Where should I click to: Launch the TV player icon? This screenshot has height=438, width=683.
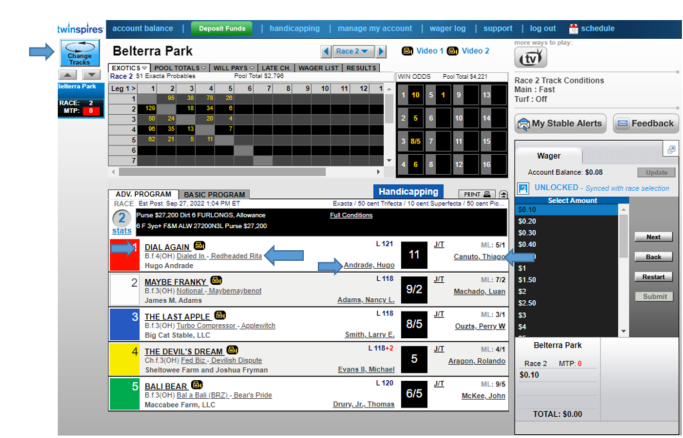(x=531, y=57)
